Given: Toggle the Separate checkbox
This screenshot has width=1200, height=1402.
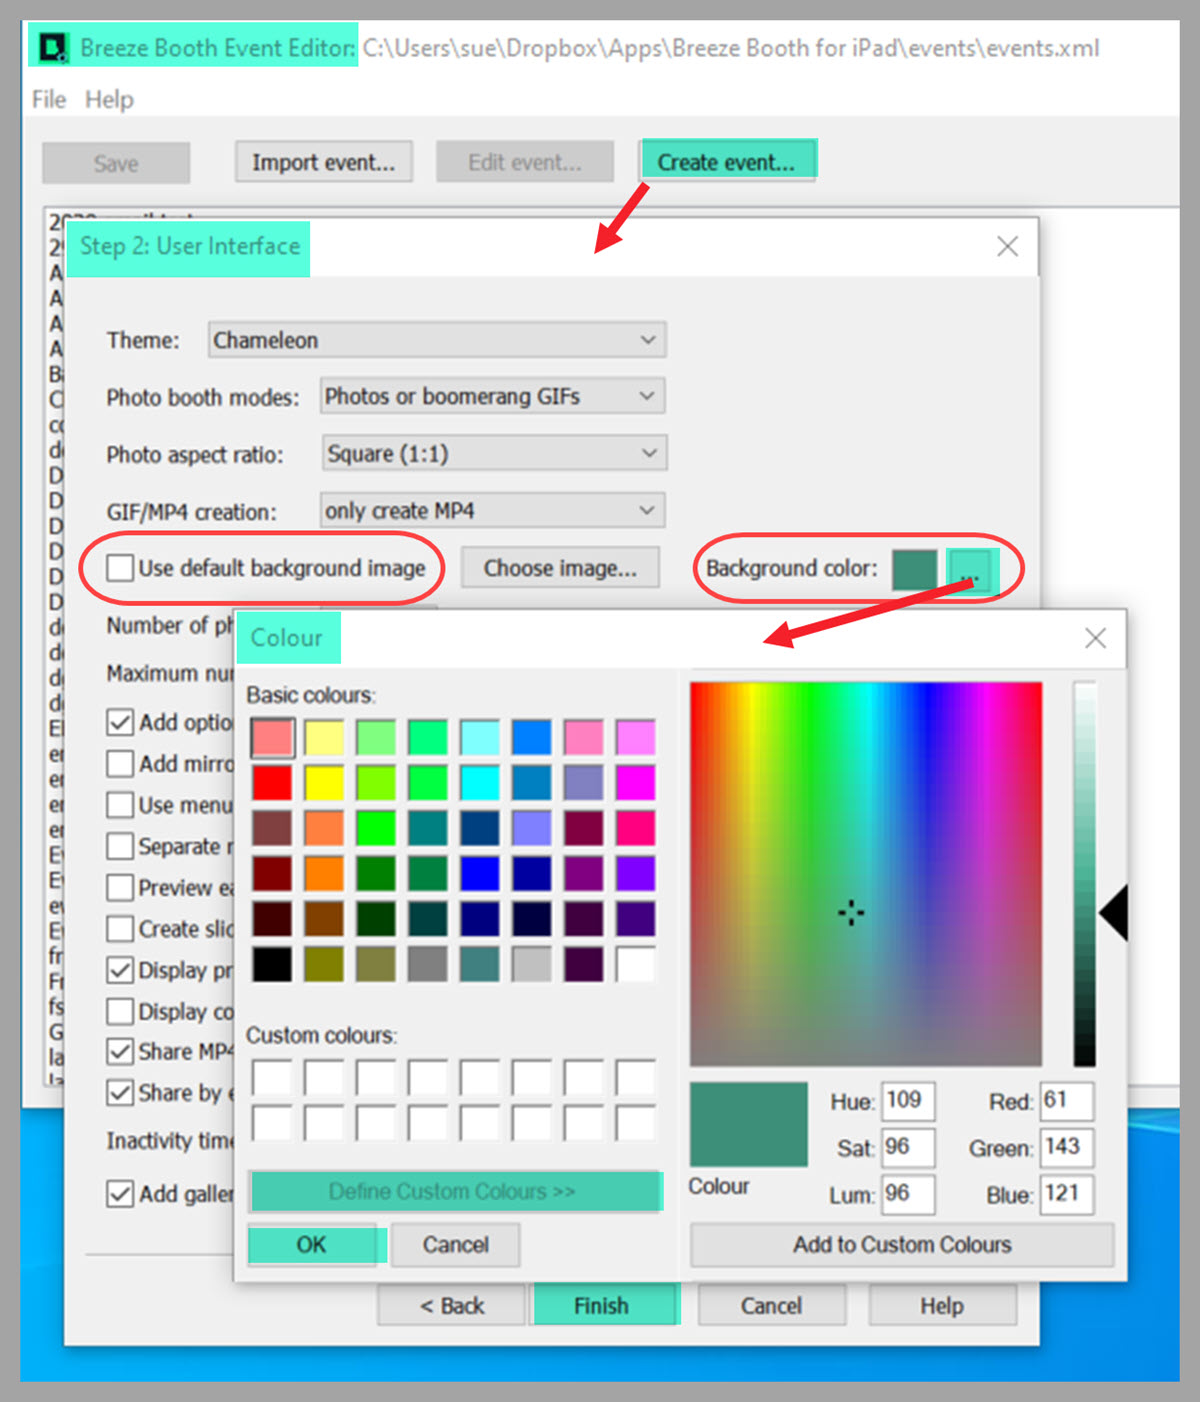Looking at the screenshot, I should (120, 846).
